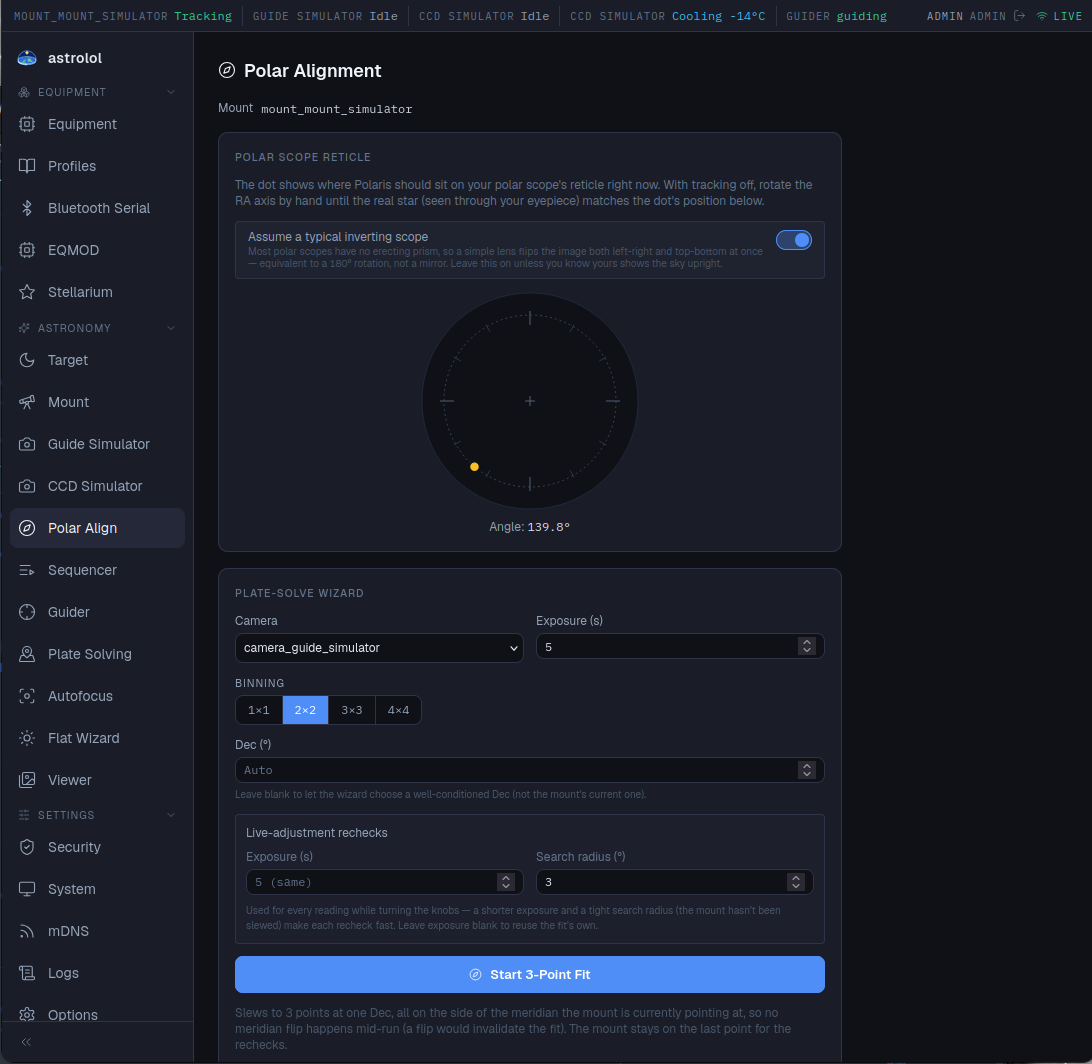Select 3×3 binning
Viewport: 1092px width, 1064px height.
[352, 710]
